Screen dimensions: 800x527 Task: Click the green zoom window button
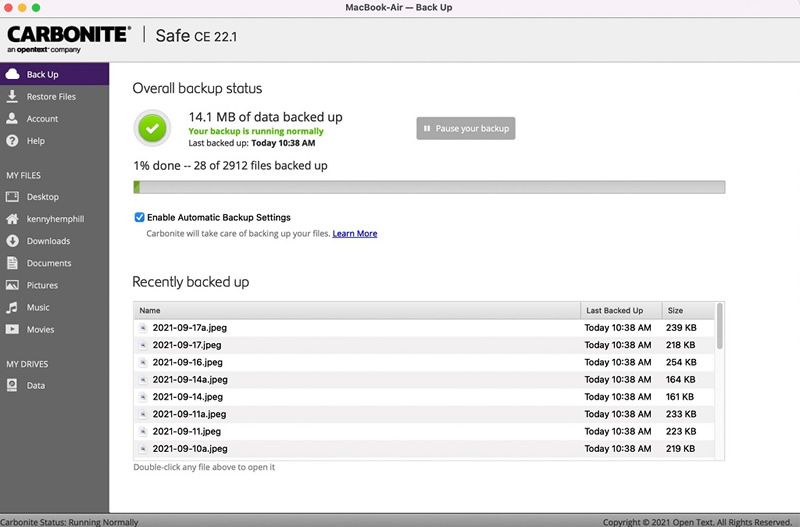[36, 8]
